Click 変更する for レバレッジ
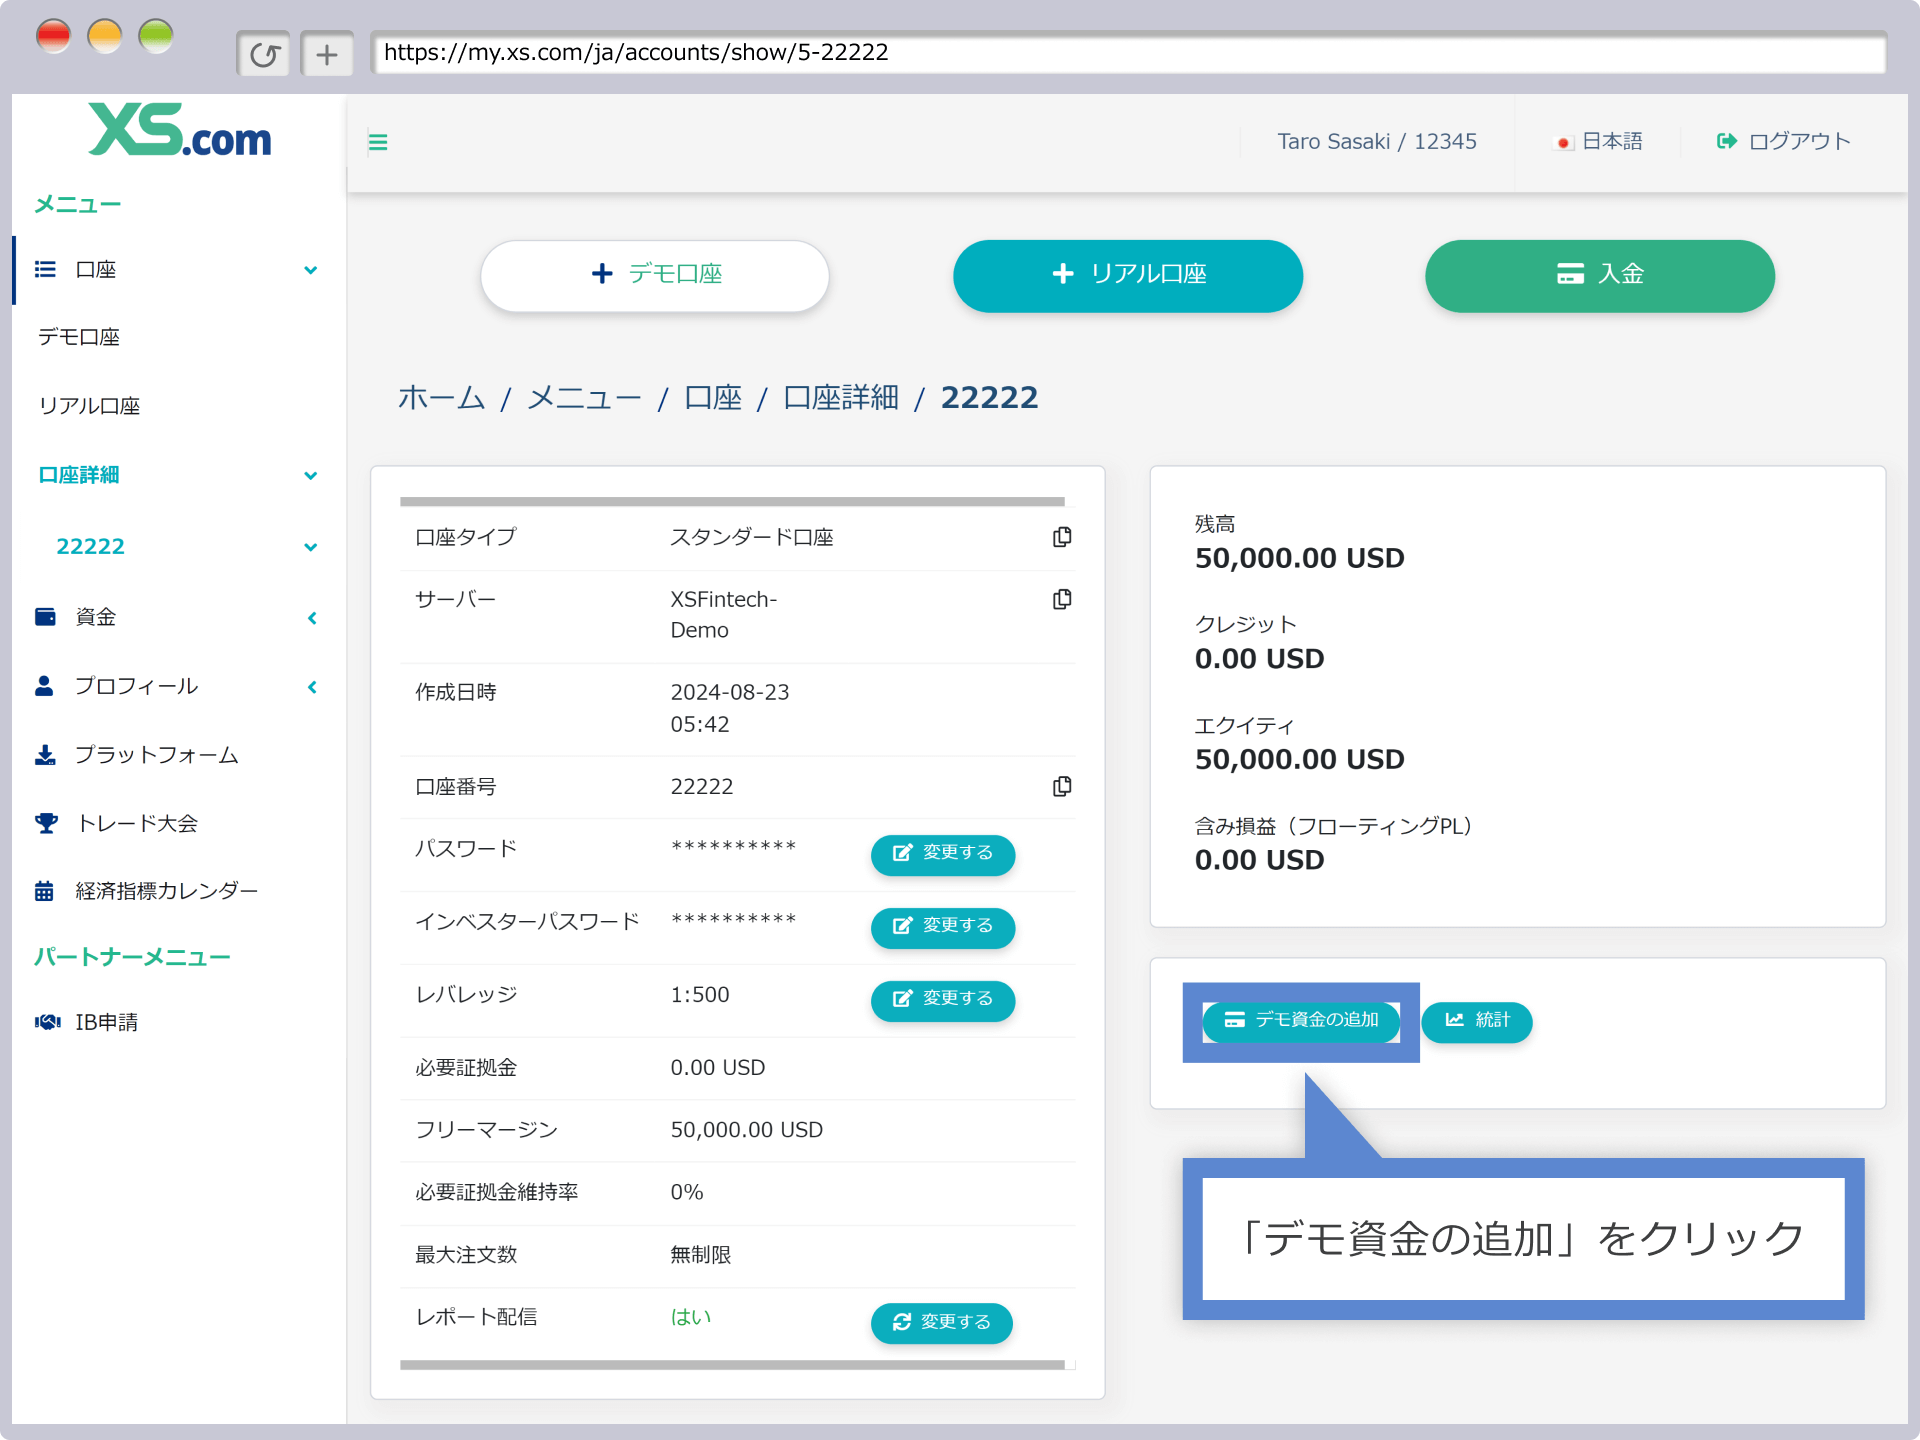The image size is (1920, 1440). [943, 1000]
